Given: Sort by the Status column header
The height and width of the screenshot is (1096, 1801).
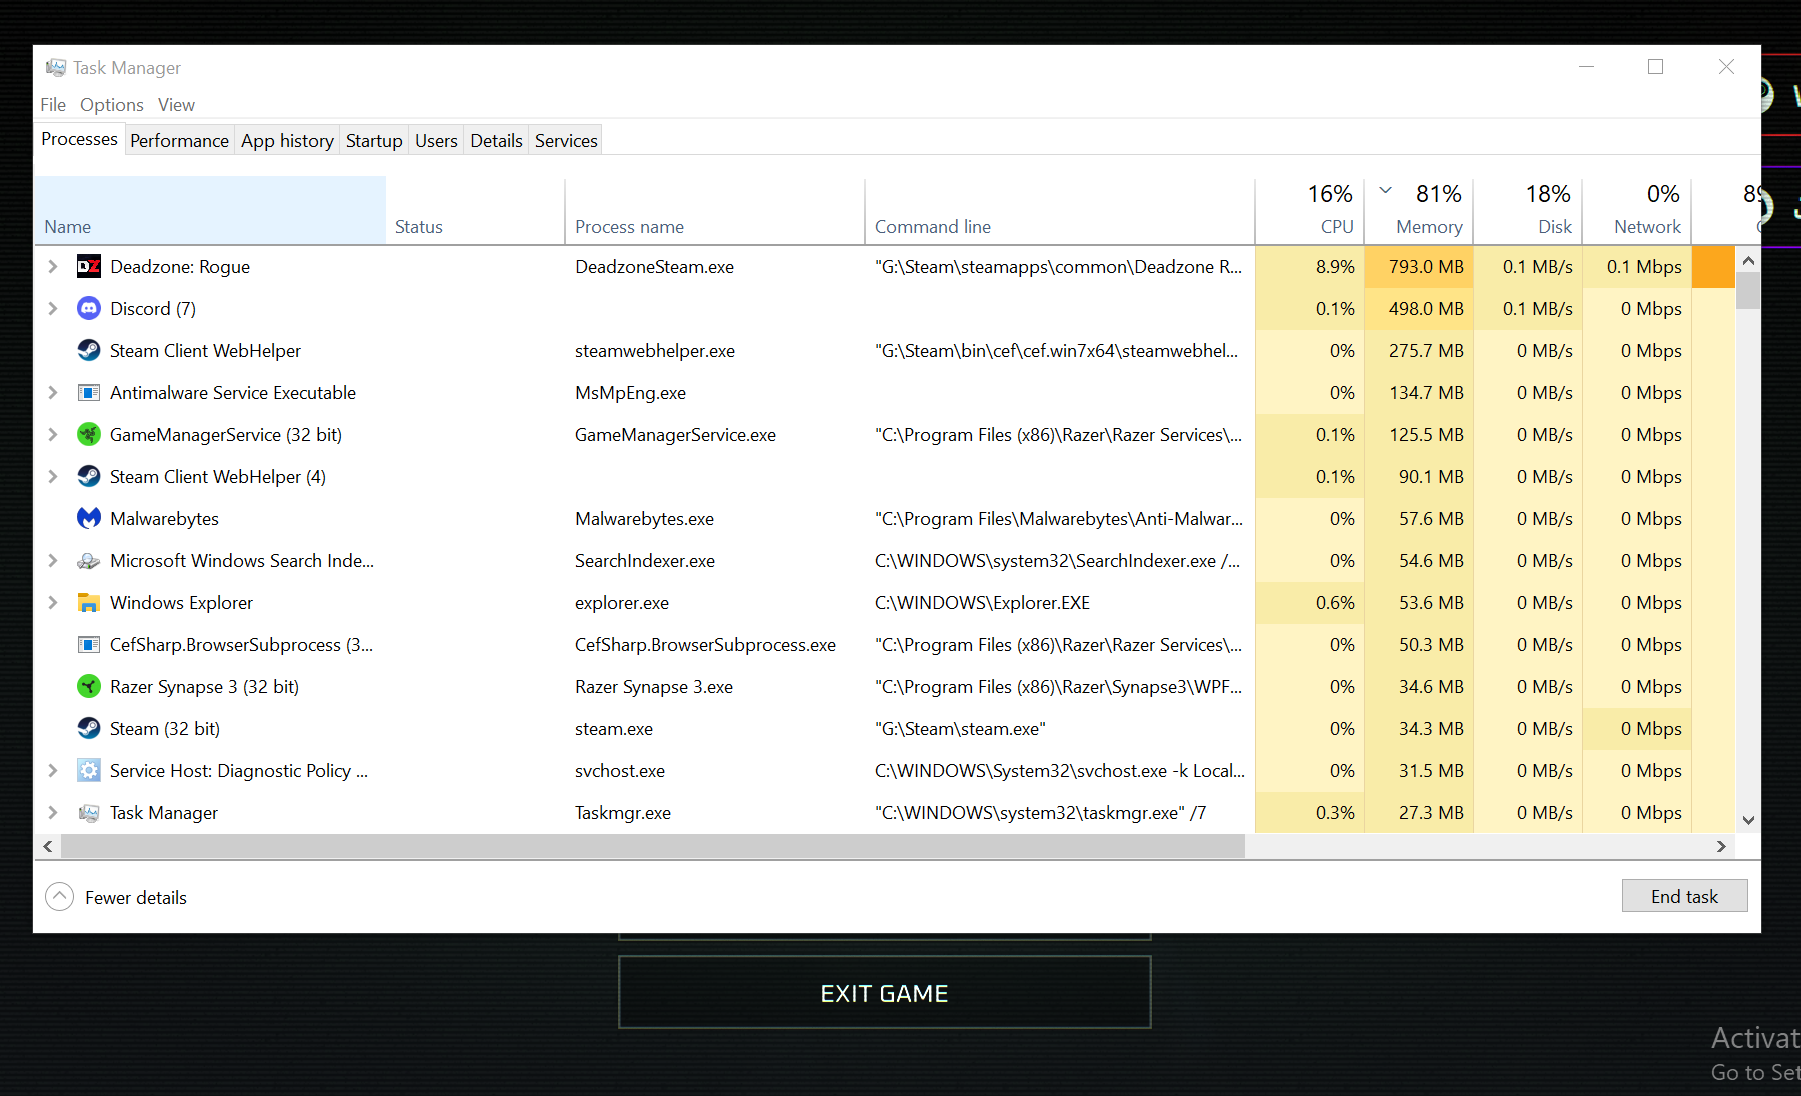Looking at the screenshot, I should (x=475, y=210).
